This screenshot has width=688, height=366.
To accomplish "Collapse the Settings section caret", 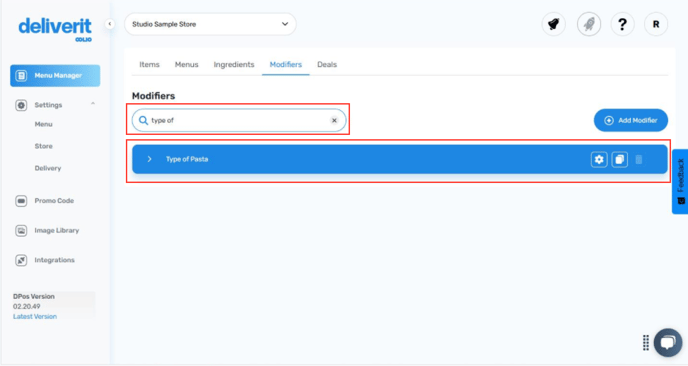I will click(93, 104).
